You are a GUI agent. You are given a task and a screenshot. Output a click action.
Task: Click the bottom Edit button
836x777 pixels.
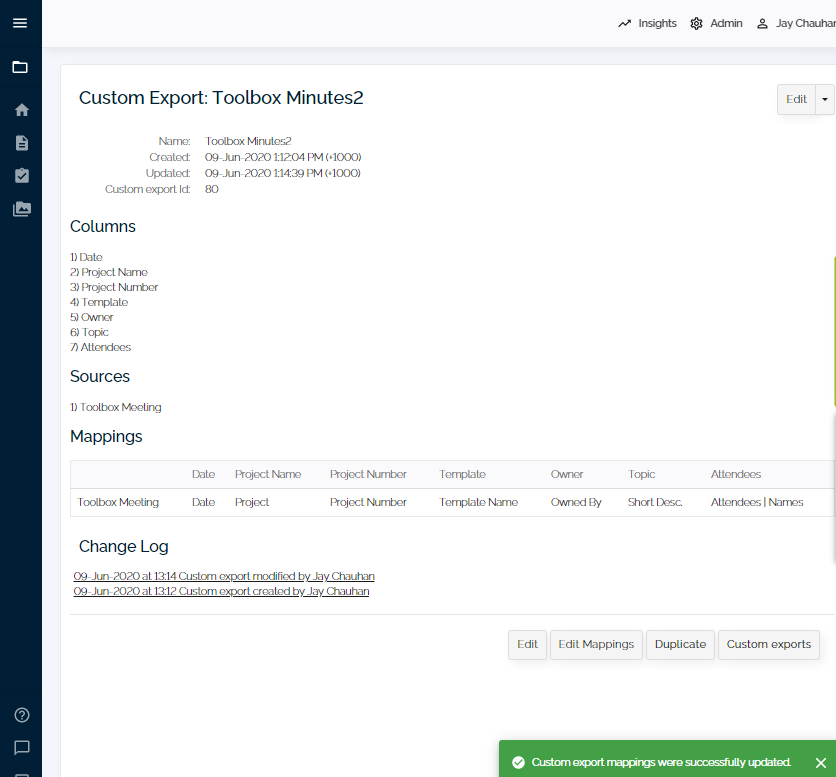pyautogui.click(x=527, y=644)
